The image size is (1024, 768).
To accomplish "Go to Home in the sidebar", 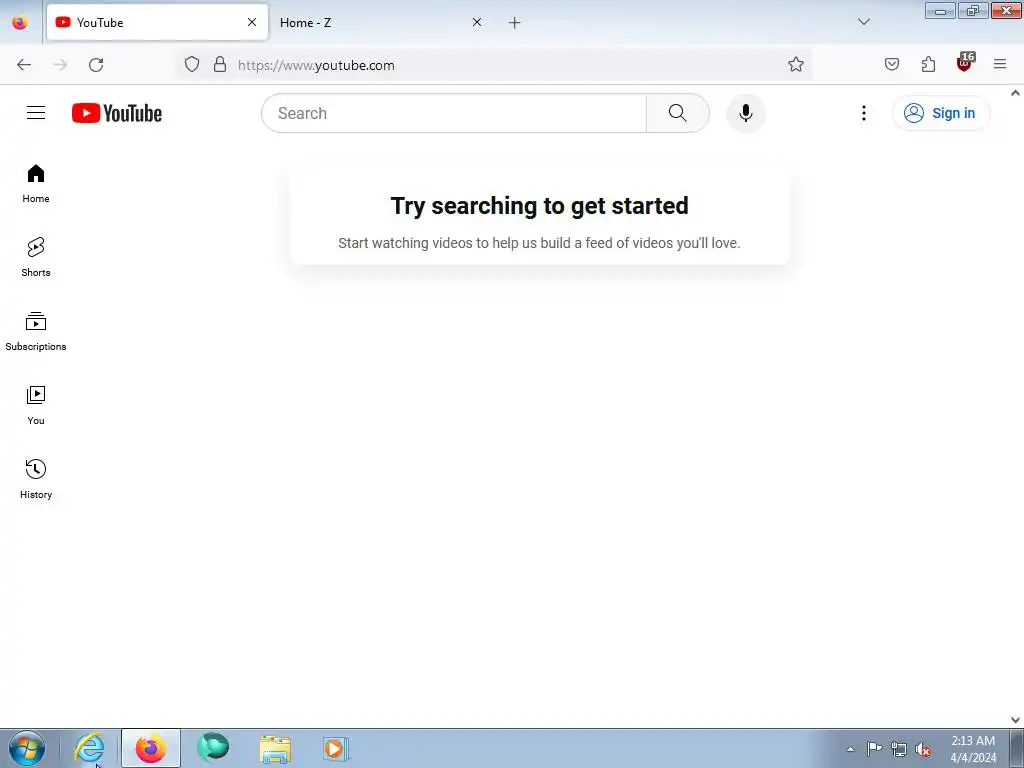I will click(x=36, y=184).
